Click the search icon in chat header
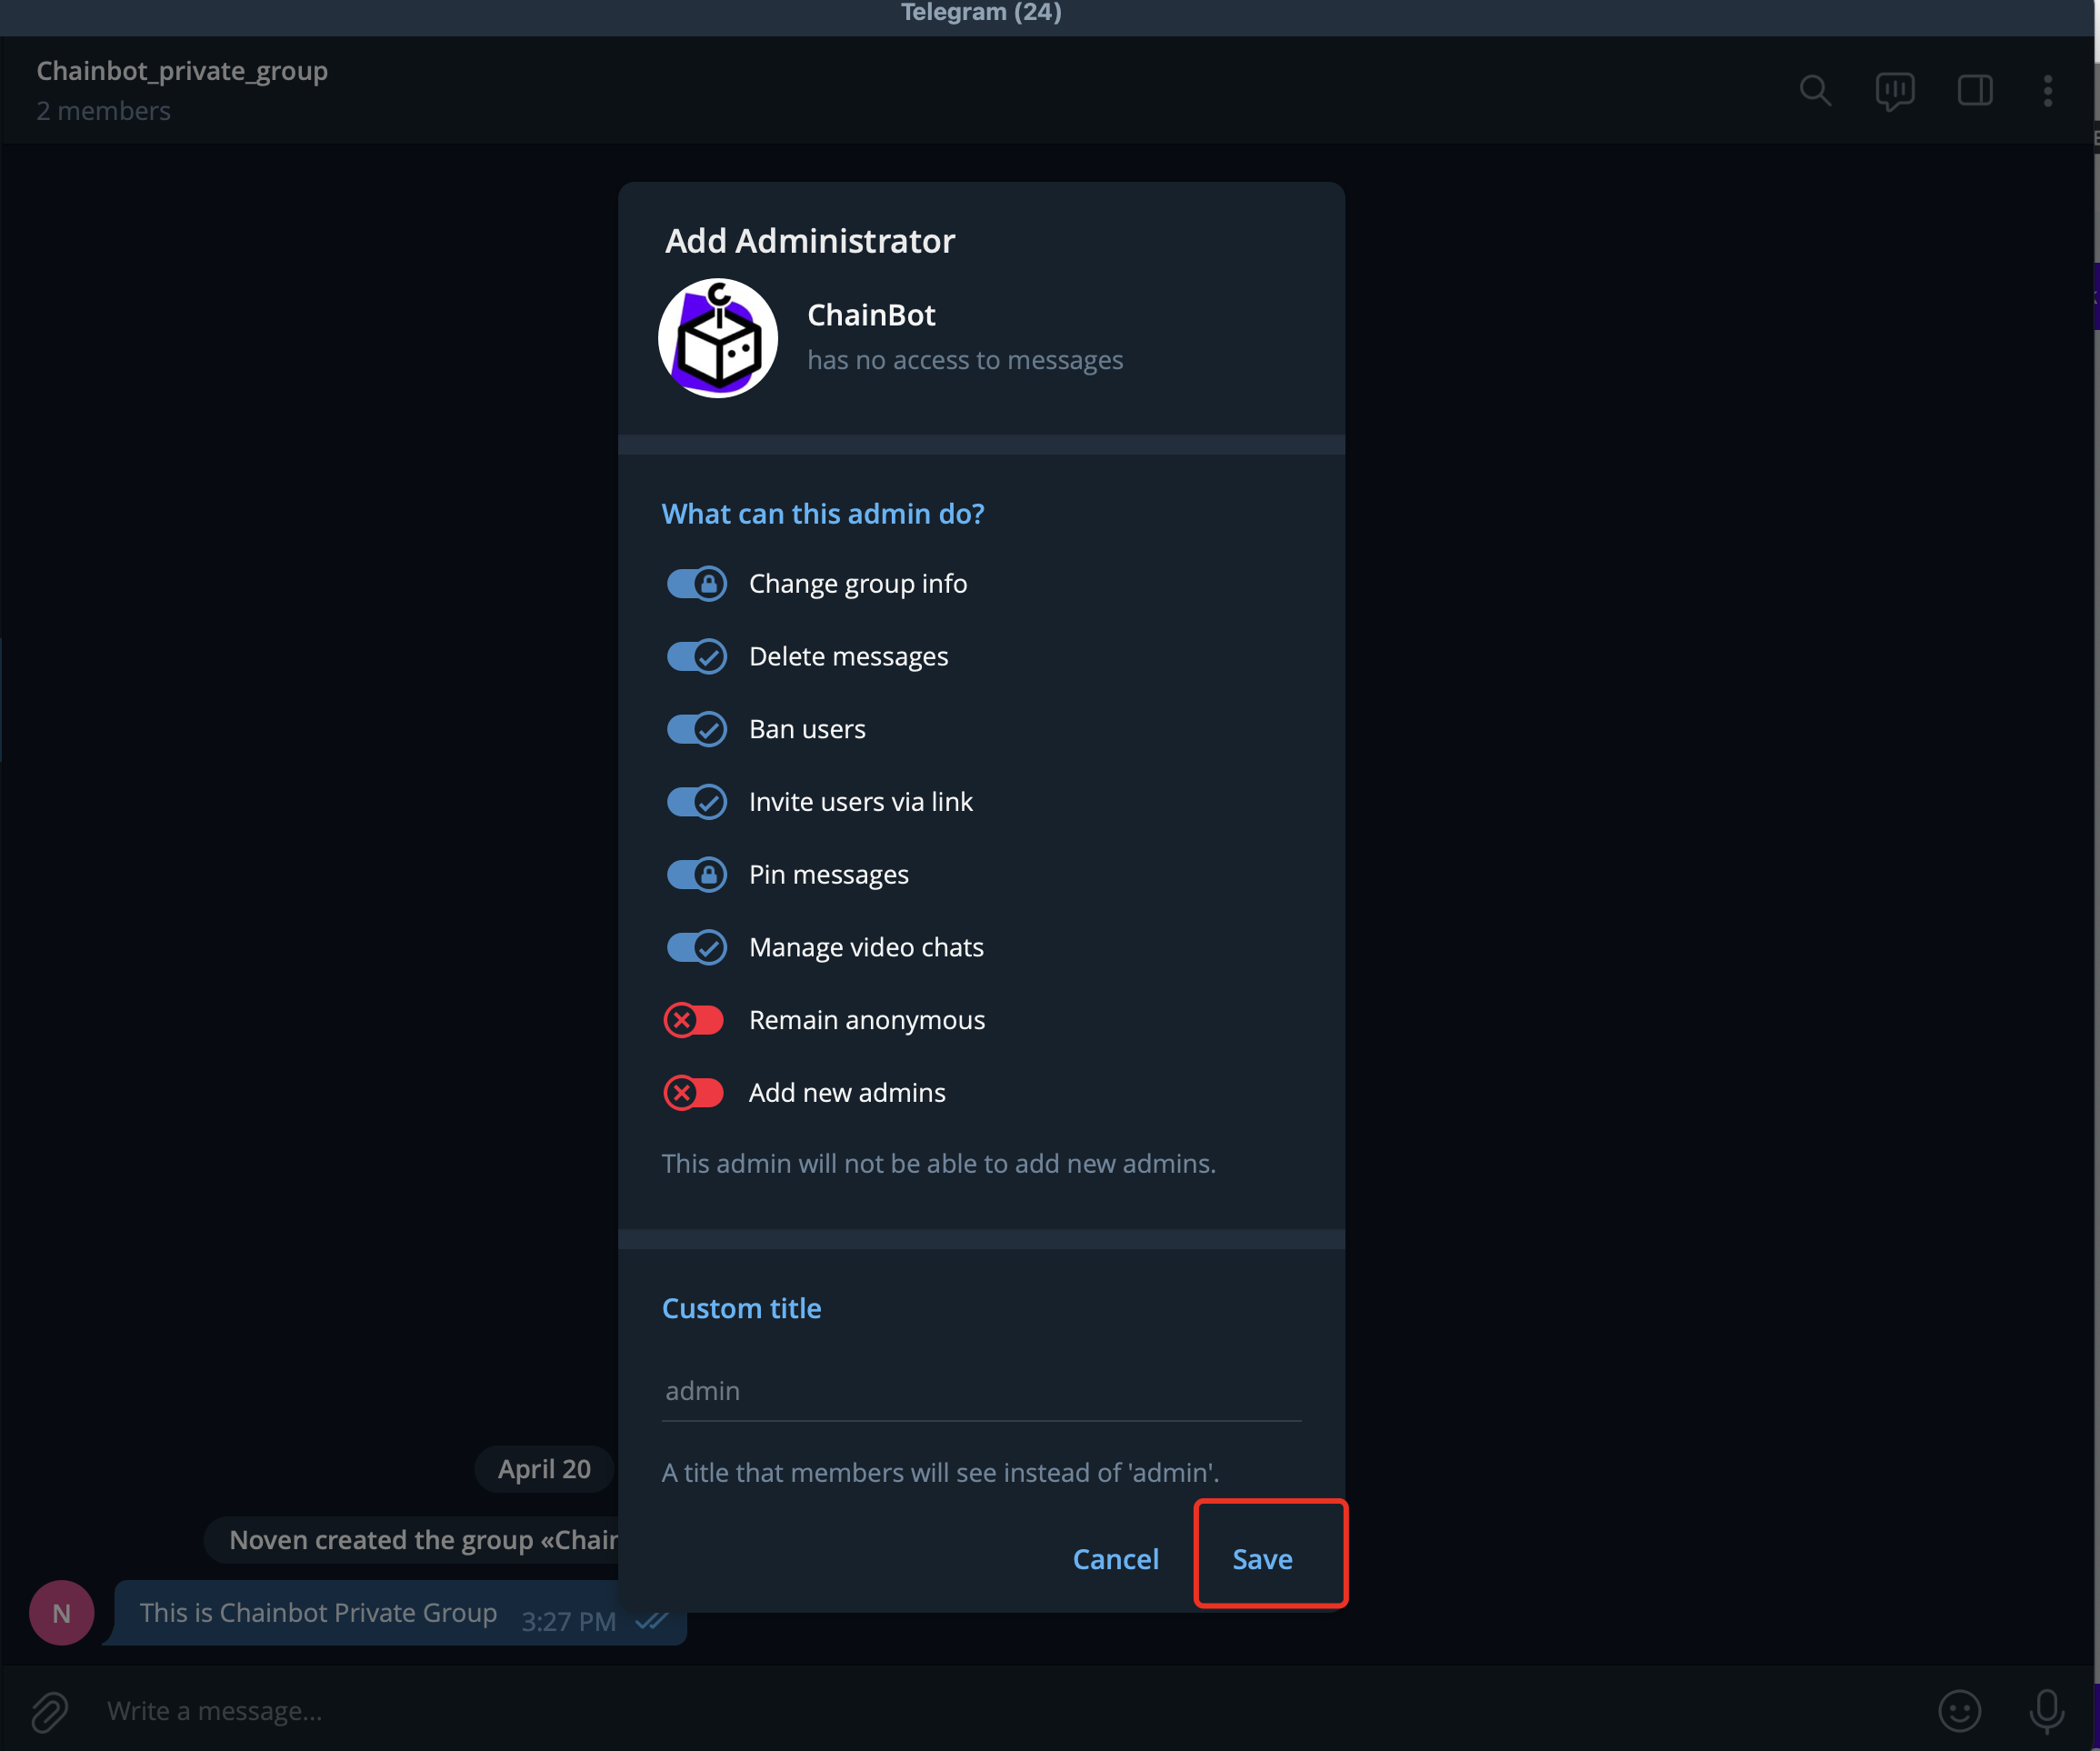Image resolution: width=2100 pixels, height=1751 pixels. 1815,91
